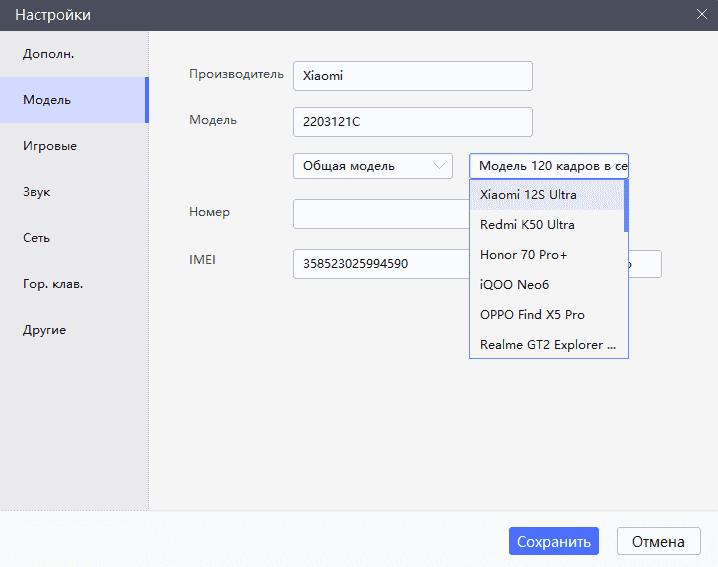Choose Realme GT2 Explorer list entry
Image resolution: width=718 pixels, height=567 pixels.
546,345
